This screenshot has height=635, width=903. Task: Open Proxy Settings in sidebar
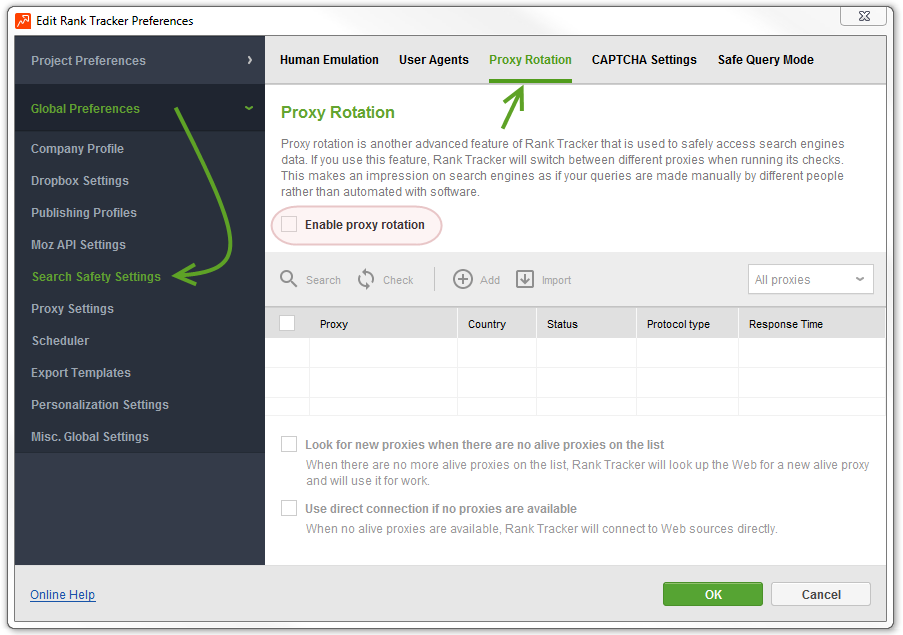pos(73,309)
